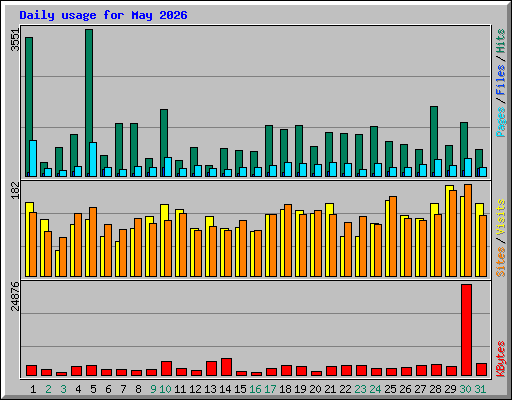Click the blue 'Files' legend label
The height and width of the screenshot is (400, 512).
[x=501, y=80]
